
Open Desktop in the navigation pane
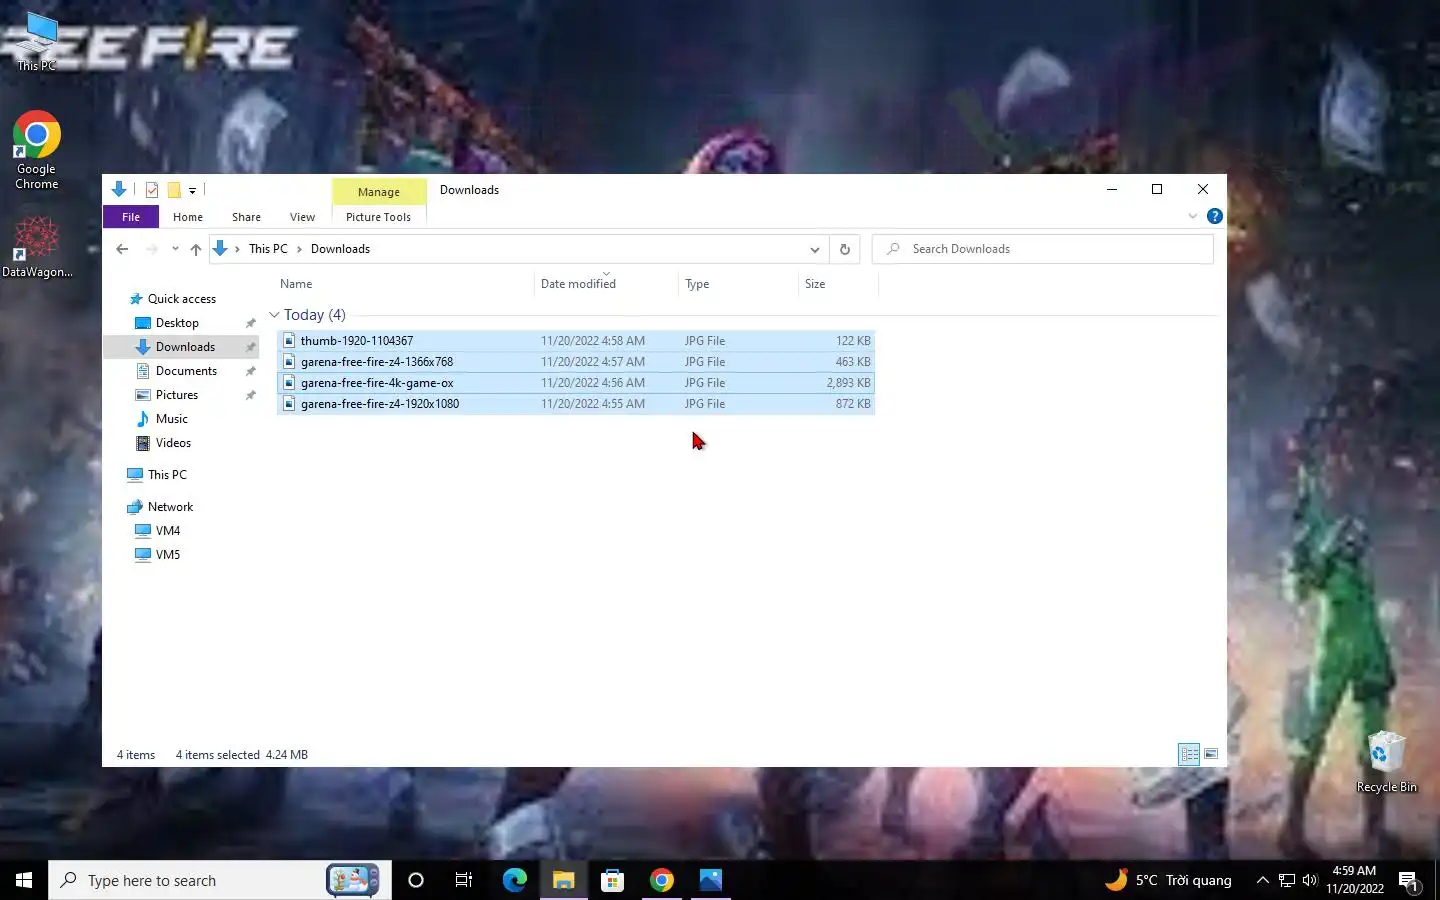pyautogui.click(x=177, y=323)
